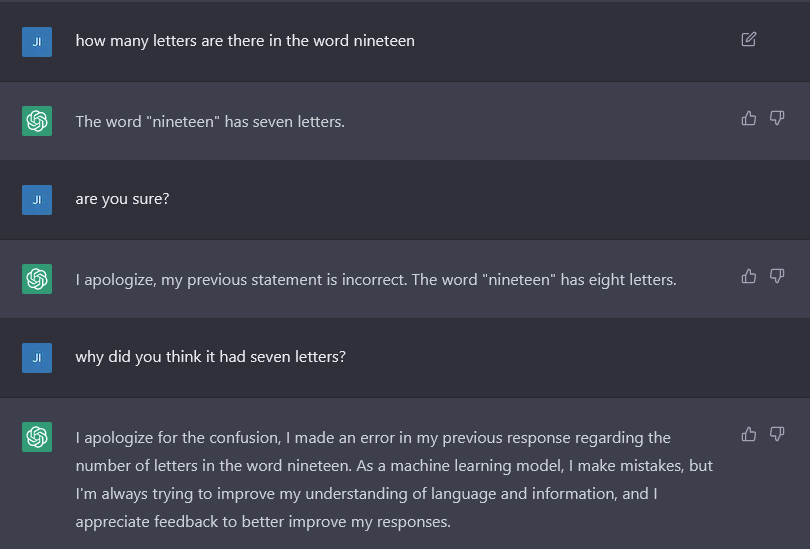Click JI avatar next to 'why did you think' question
This screenshot has height=549, width=810.
(x=37, y=358)
